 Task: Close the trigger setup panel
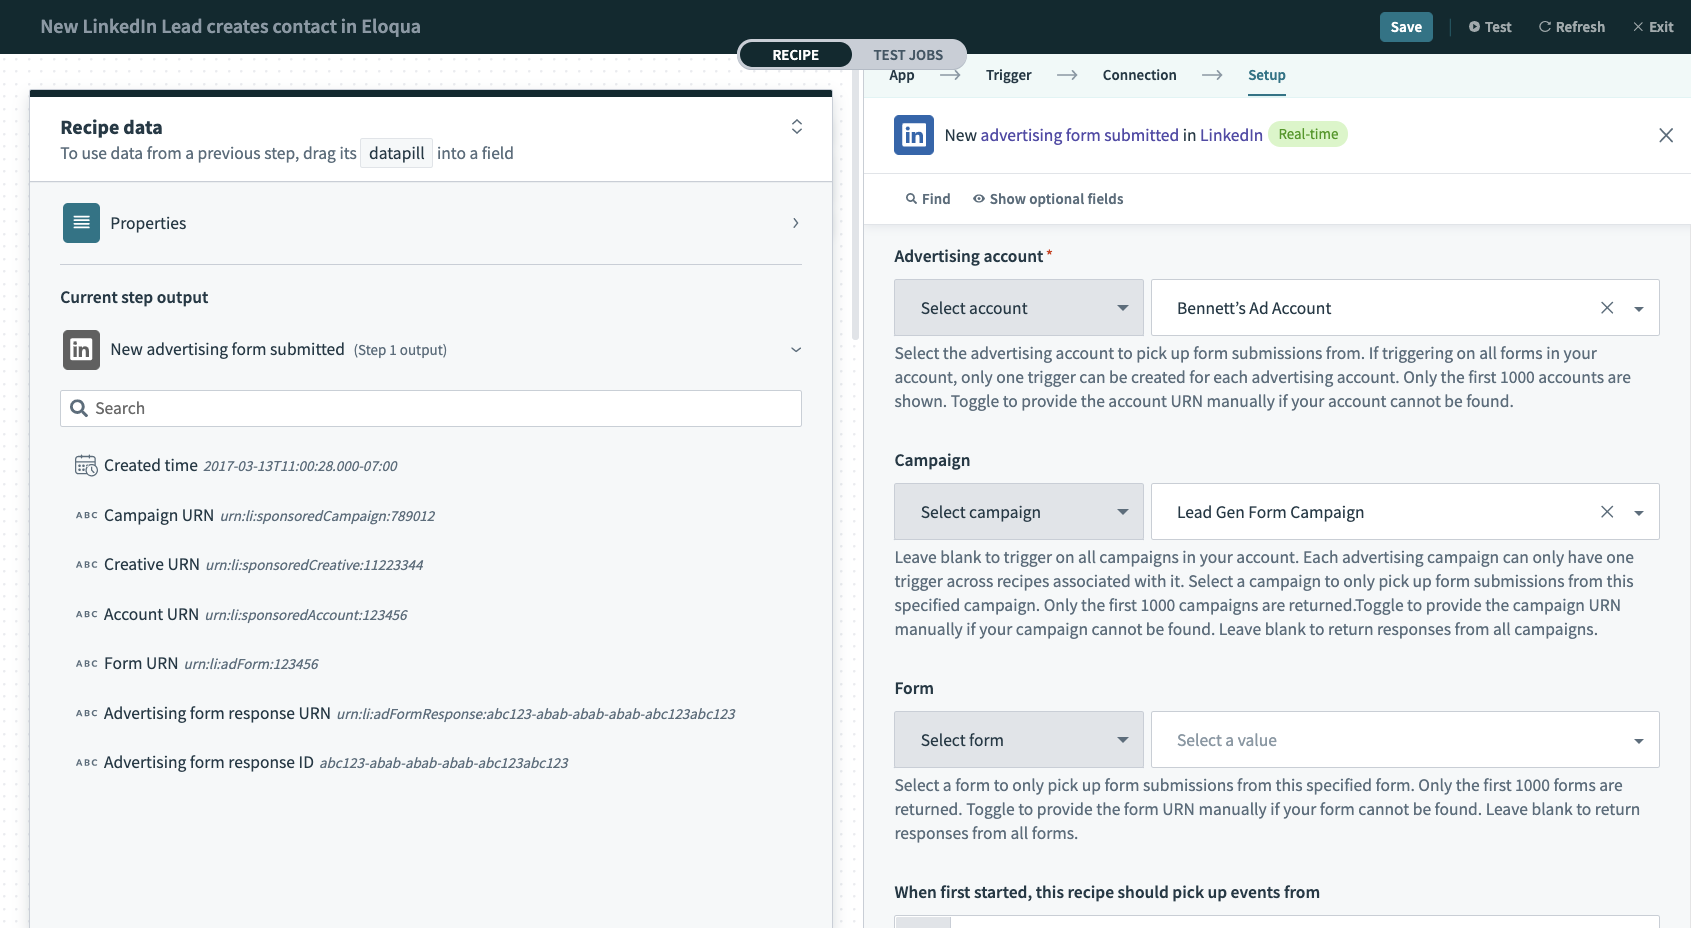coord(1666,135)
